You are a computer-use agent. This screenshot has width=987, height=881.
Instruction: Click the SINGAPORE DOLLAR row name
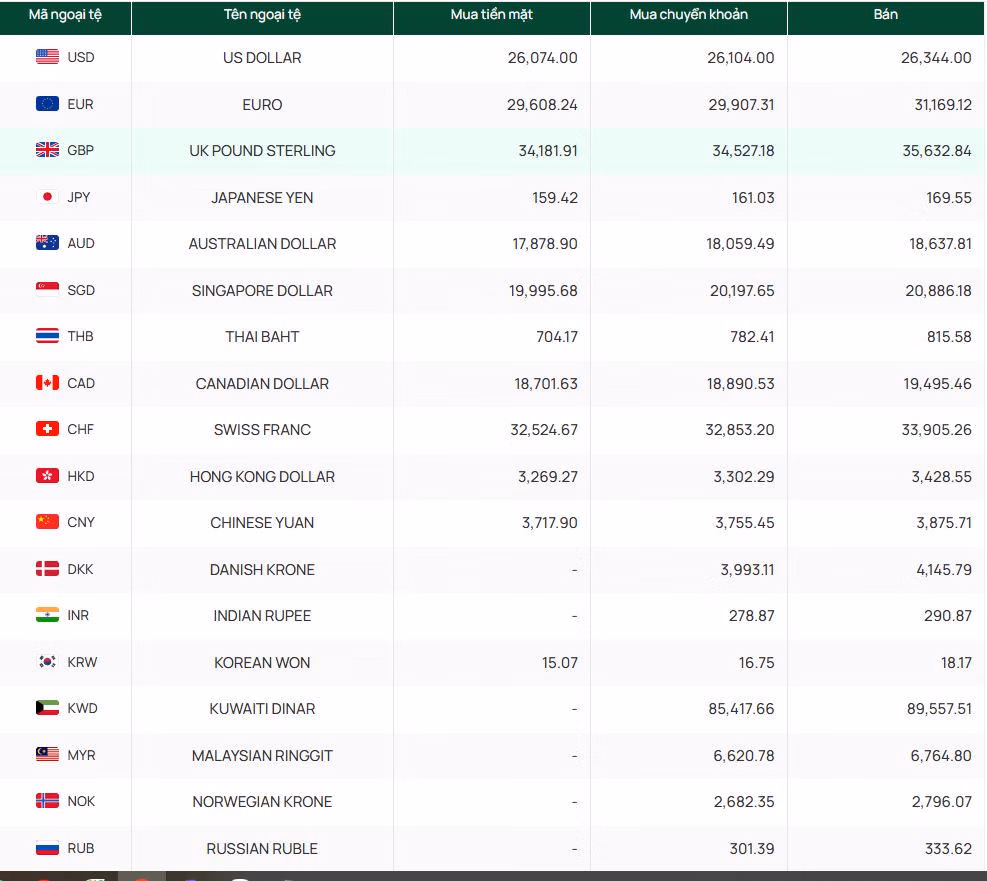tap(262, 291)
